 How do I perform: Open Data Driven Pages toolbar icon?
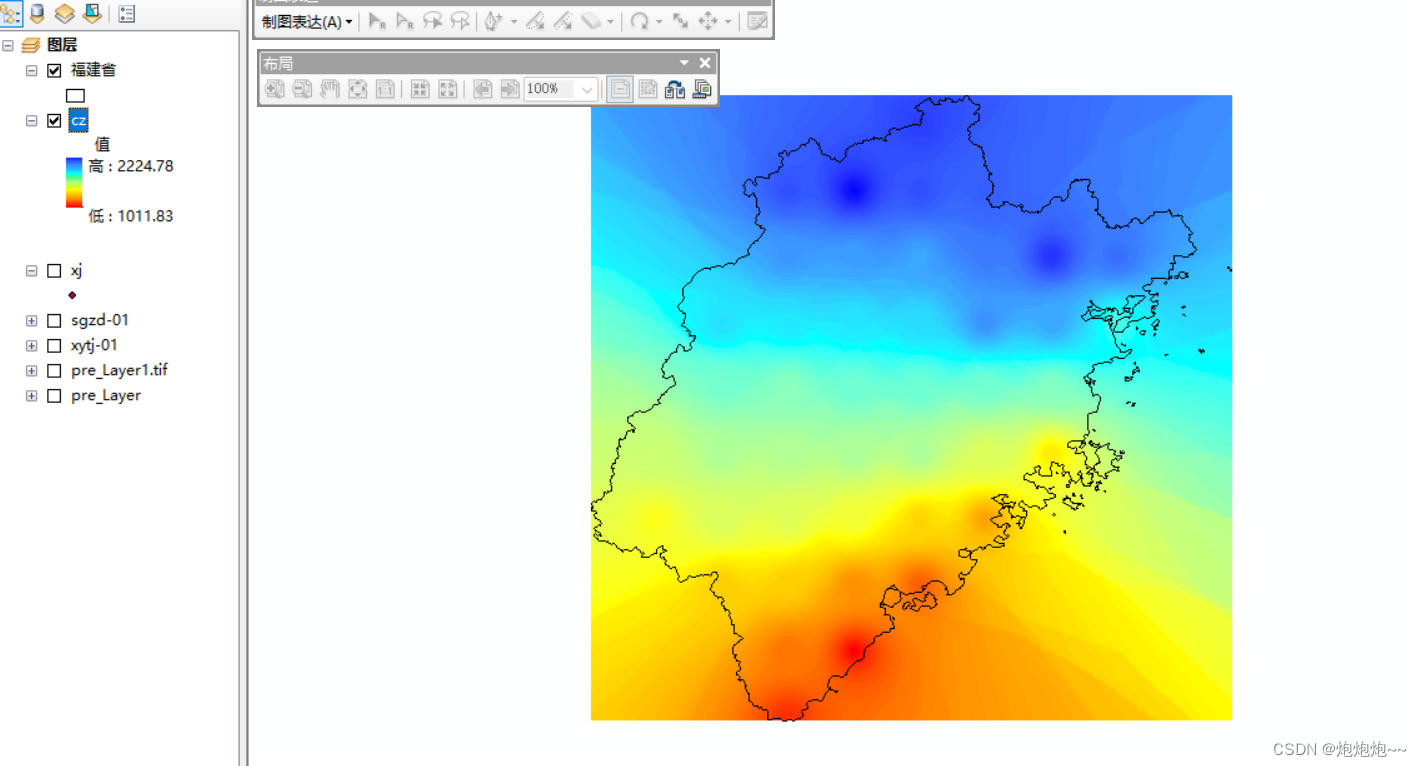tap(702, 89)
